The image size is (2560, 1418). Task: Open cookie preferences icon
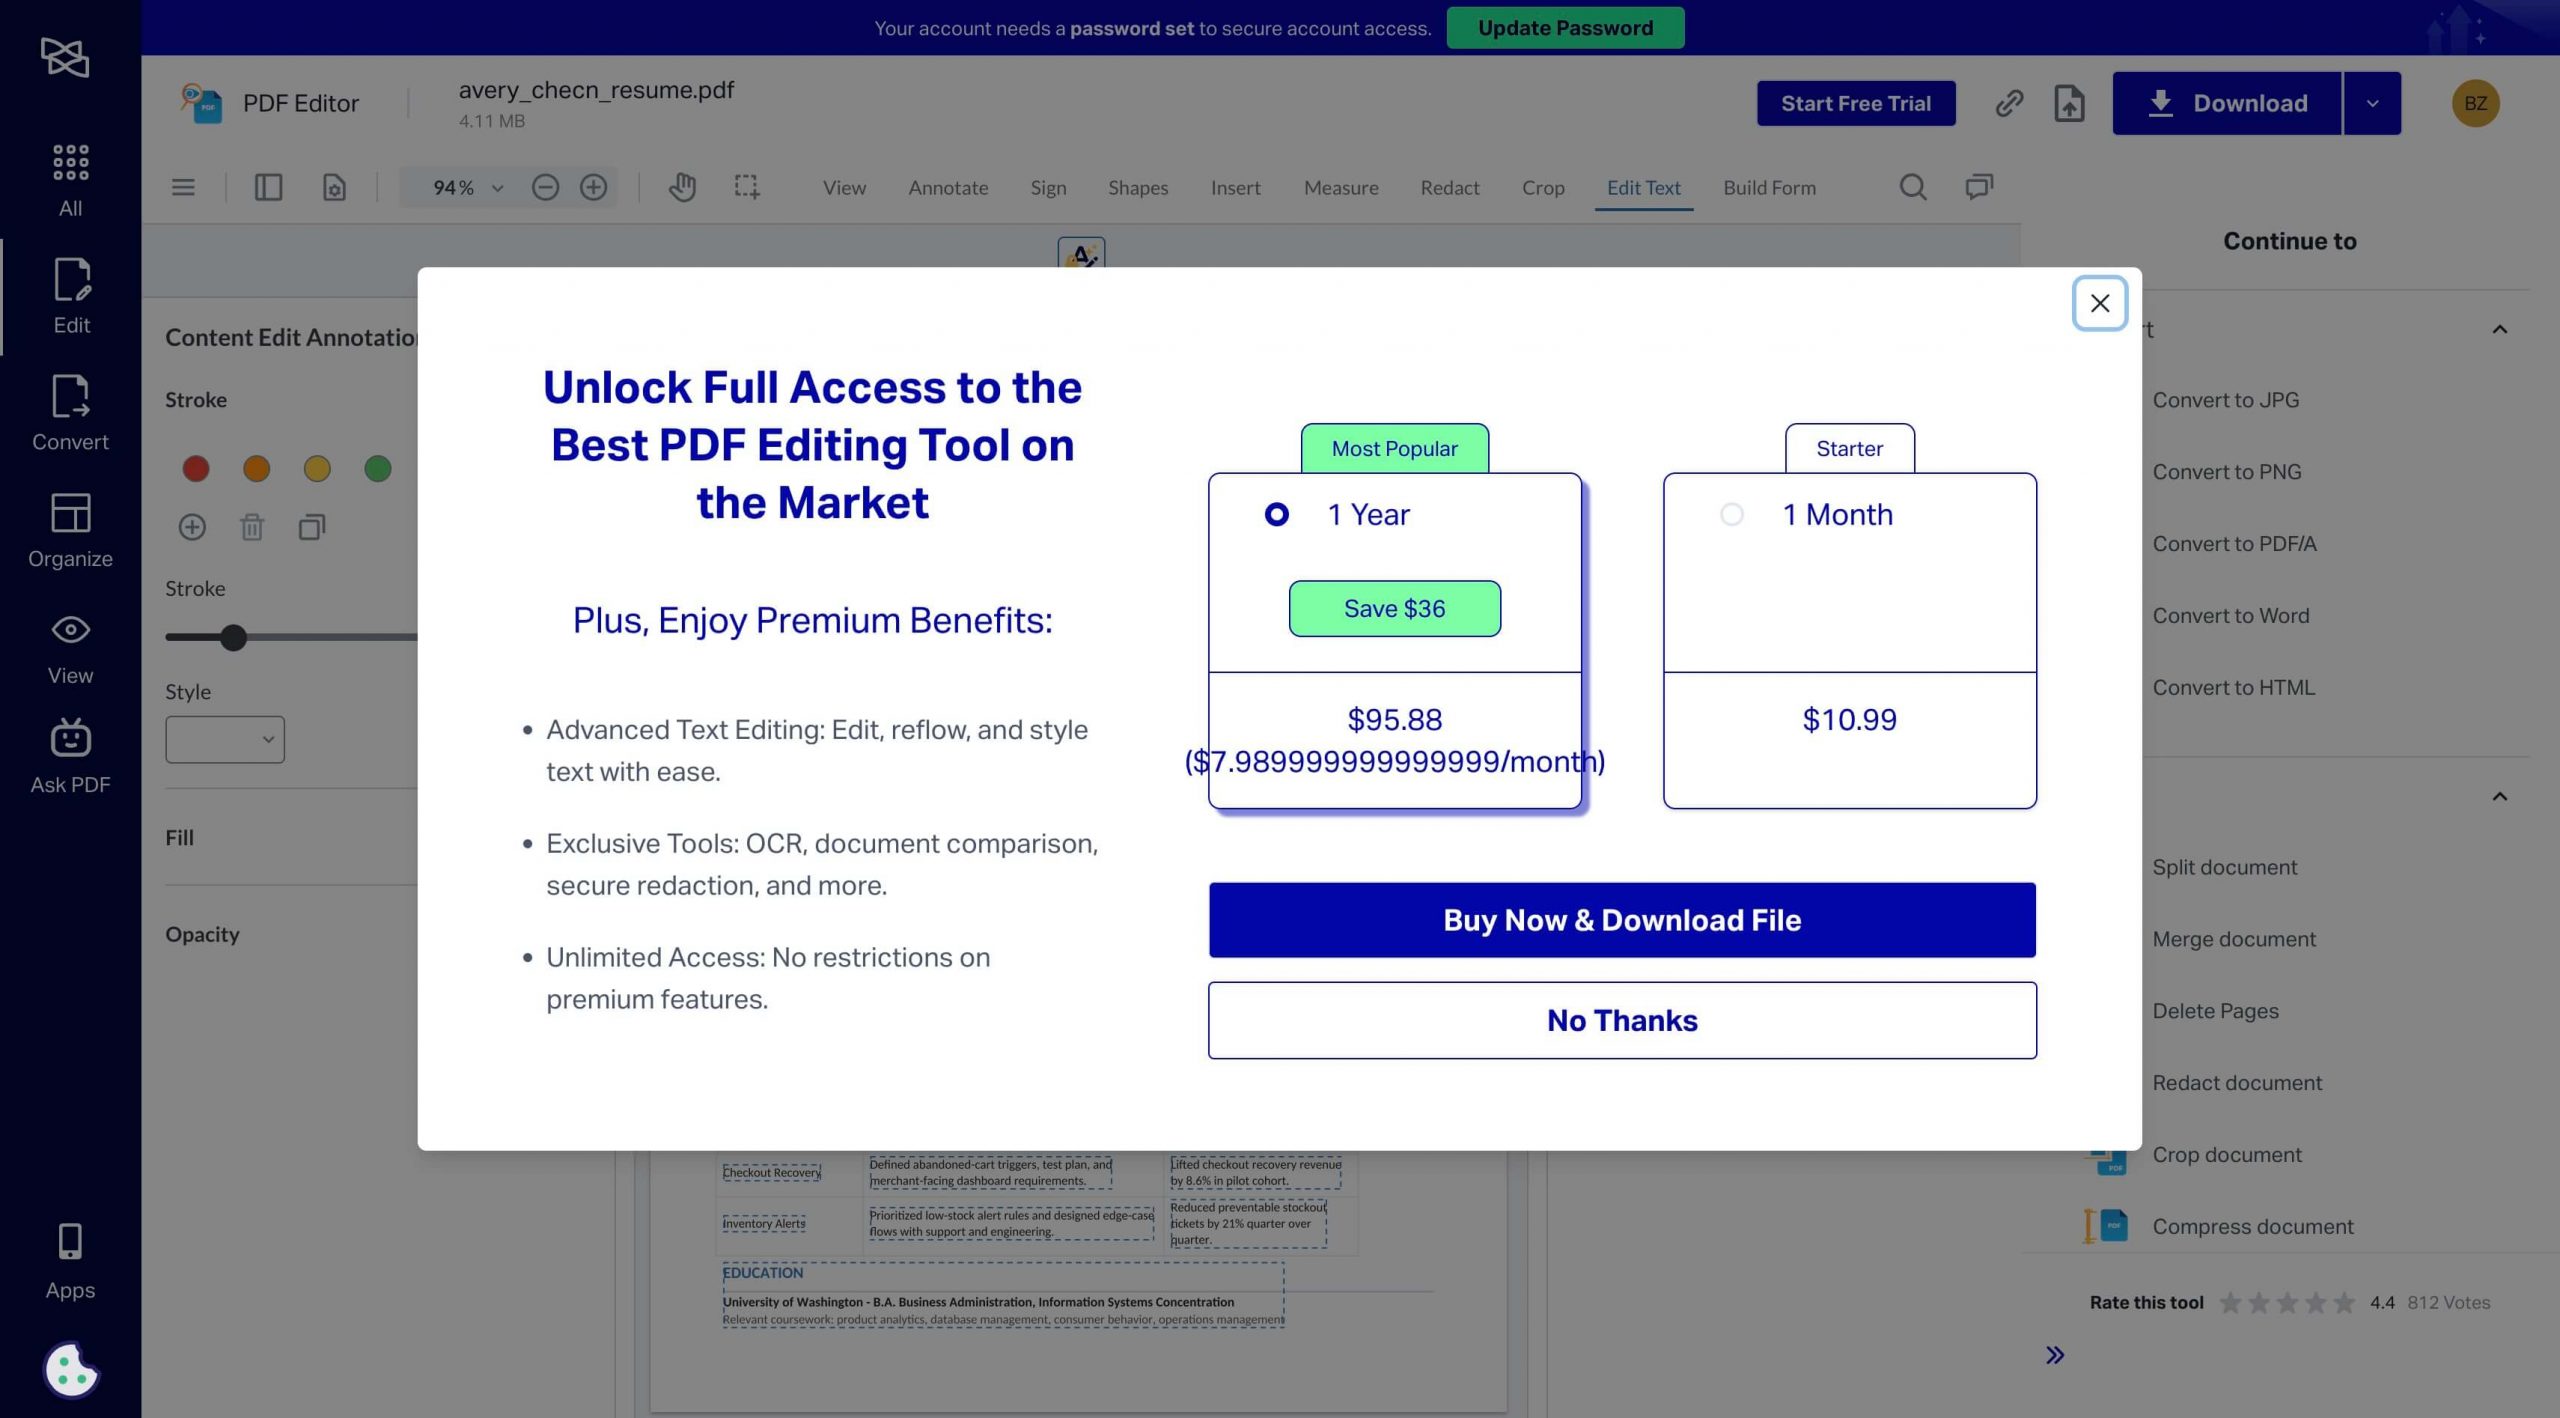coord(71,1369)
